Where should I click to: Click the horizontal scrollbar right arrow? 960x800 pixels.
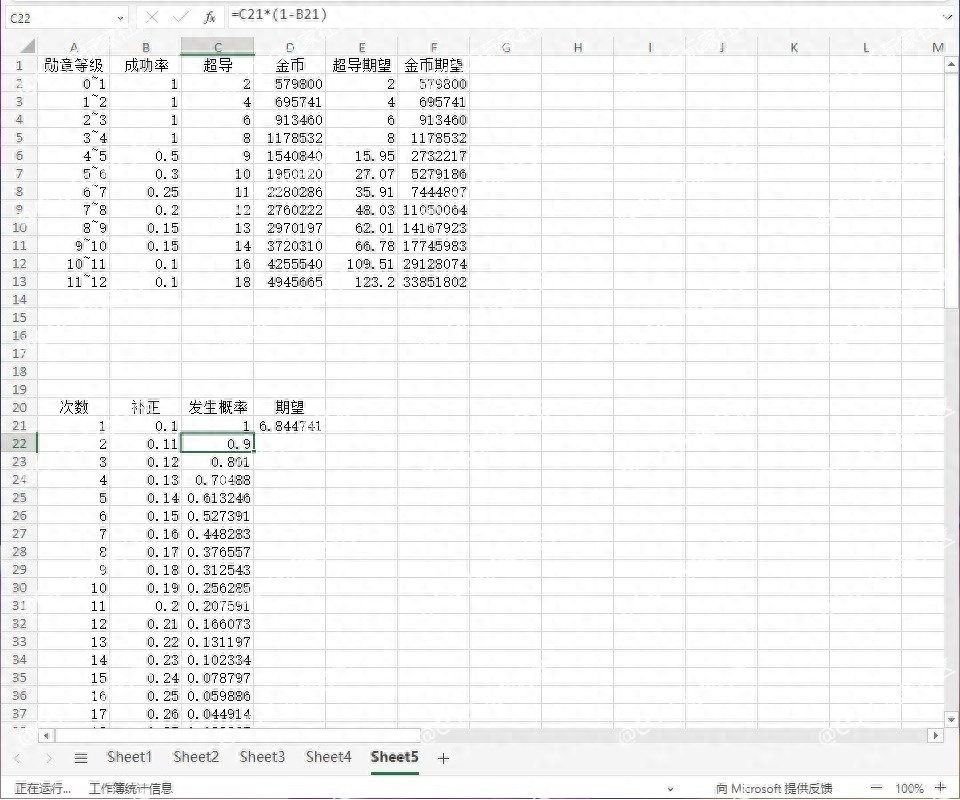point(935,735)
